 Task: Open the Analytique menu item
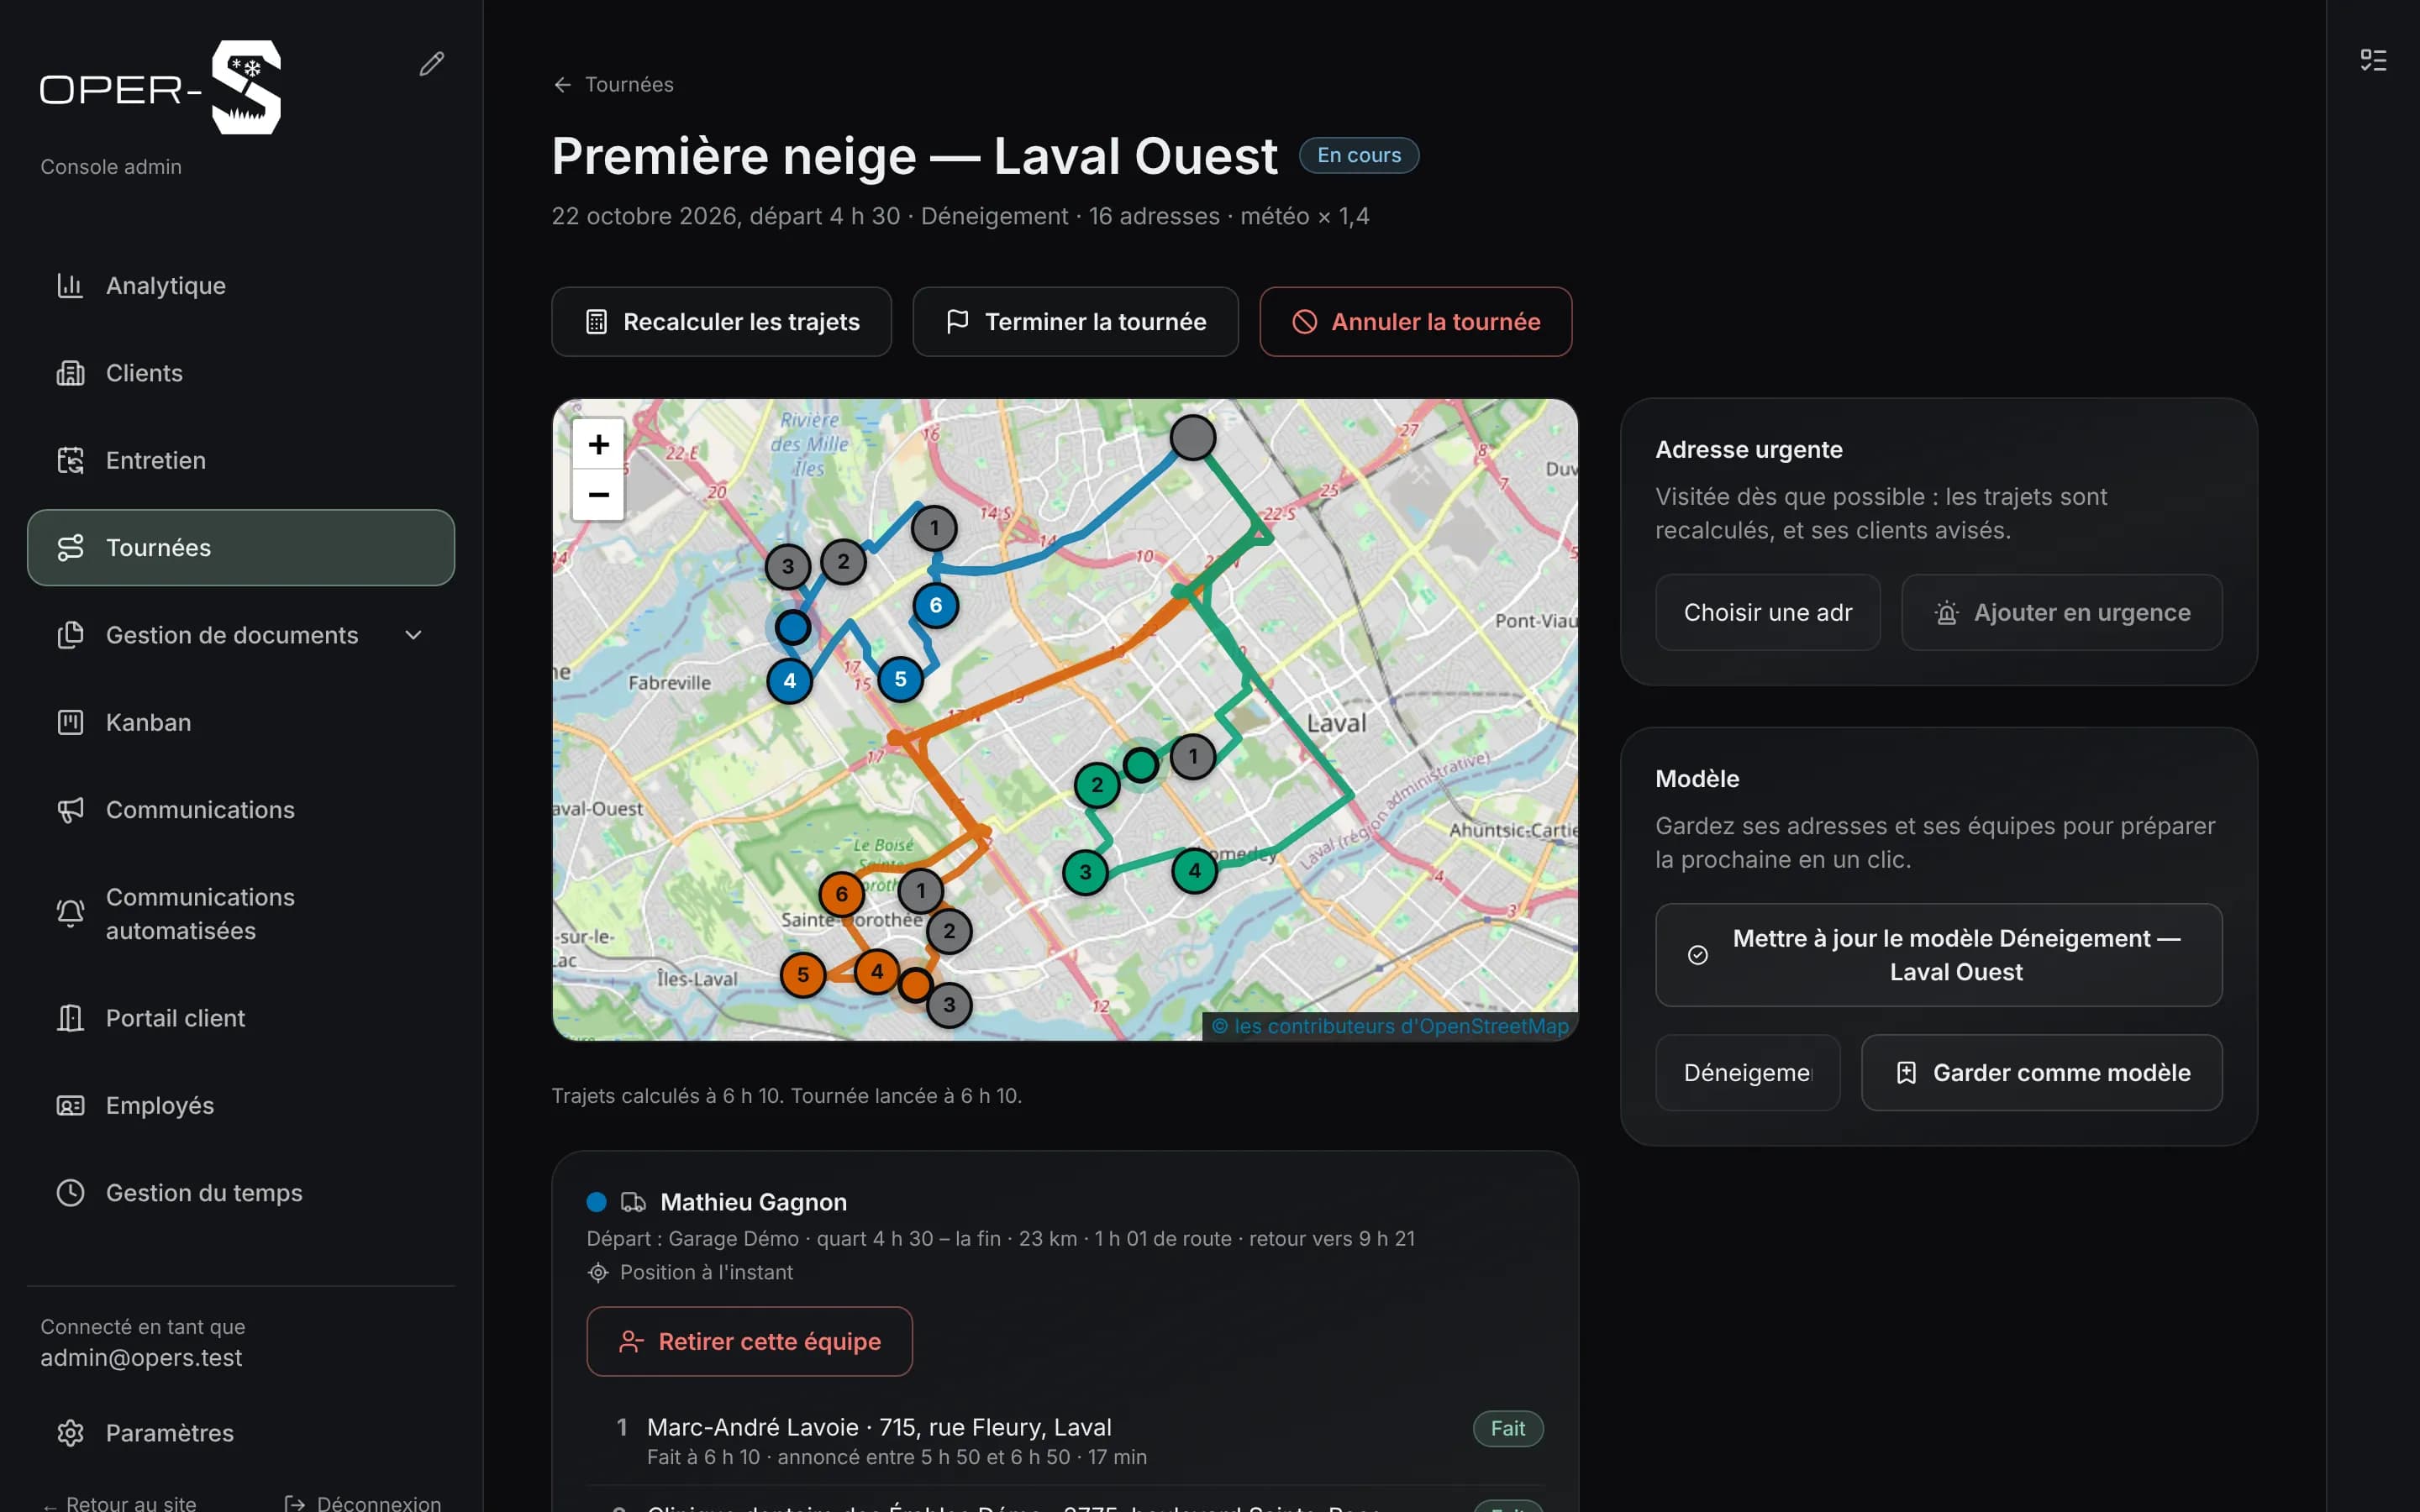click(241, 286)
